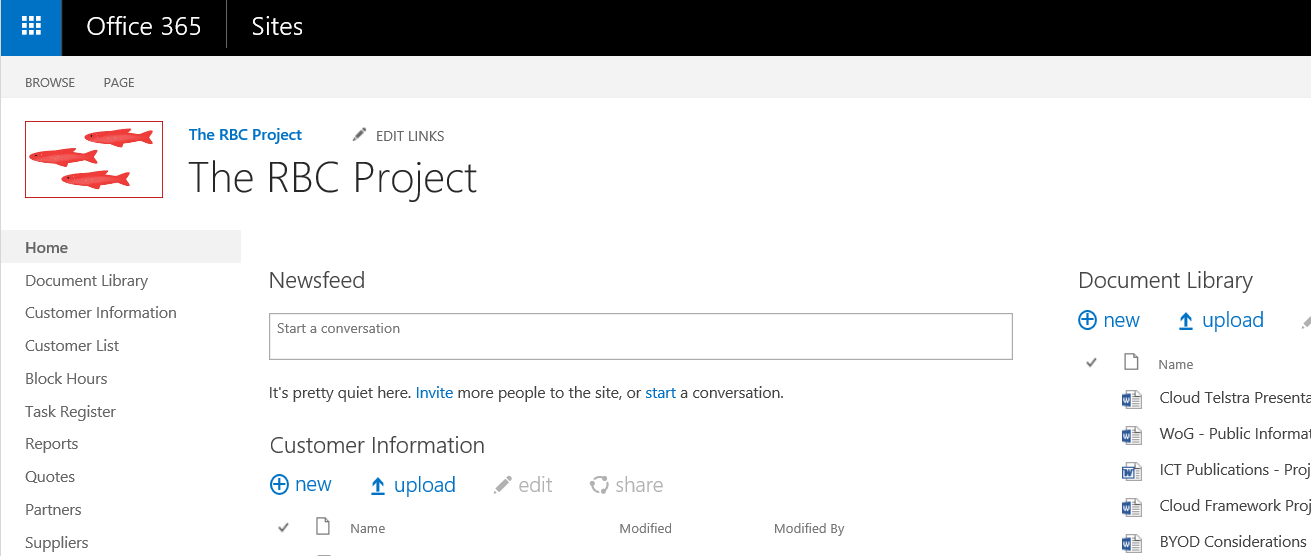This screenshot has width=1311, height=556.
Task: Click the upload arrow icon in Document Library
Action: [1186, 321]
